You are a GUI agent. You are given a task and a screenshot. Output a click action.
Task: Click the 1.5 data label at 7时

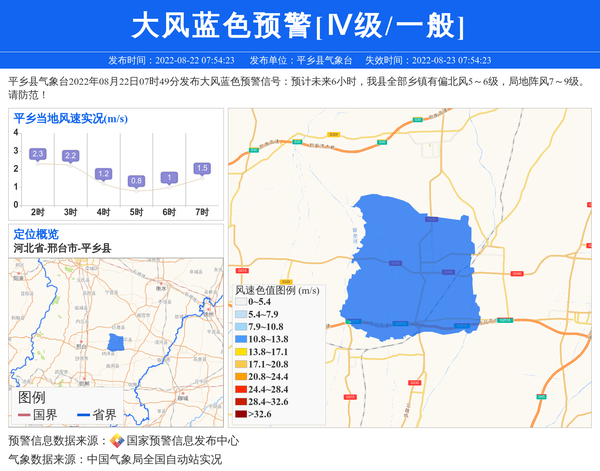[x=202, y=168]
